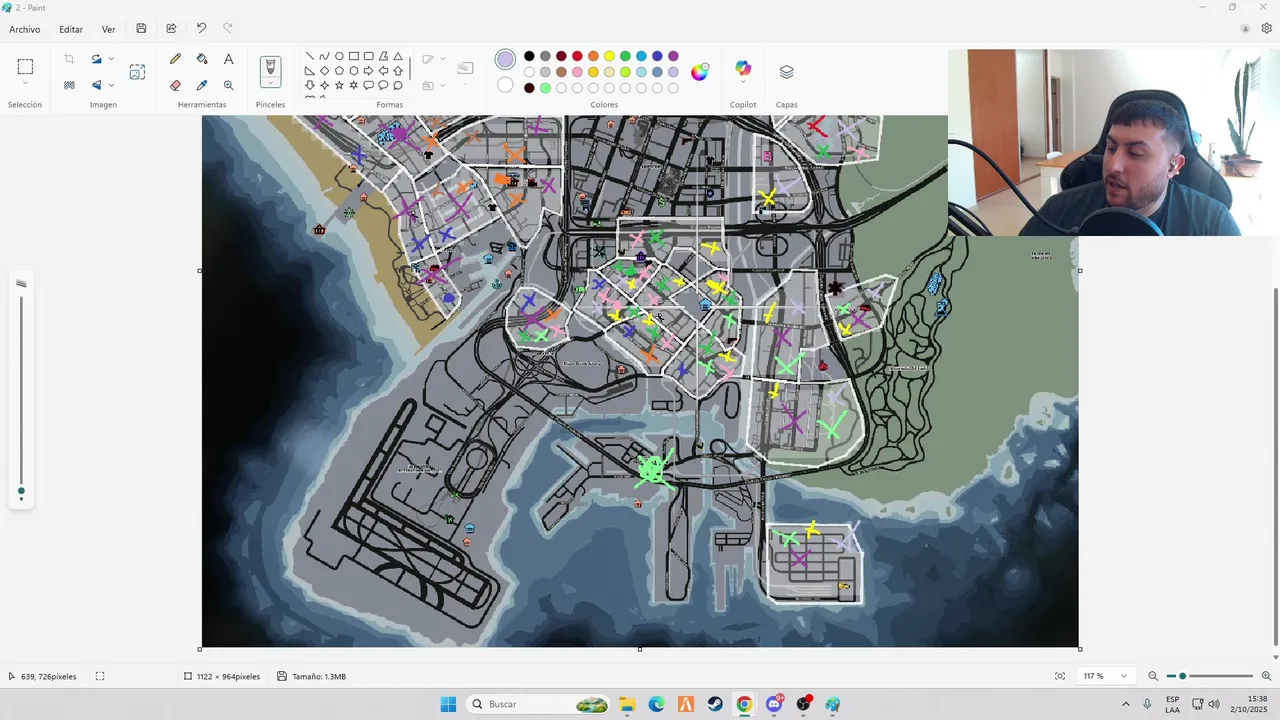This screenshot has height=720, width=1280.
Task: Select the Pencil tool
Action: (176, 59)
